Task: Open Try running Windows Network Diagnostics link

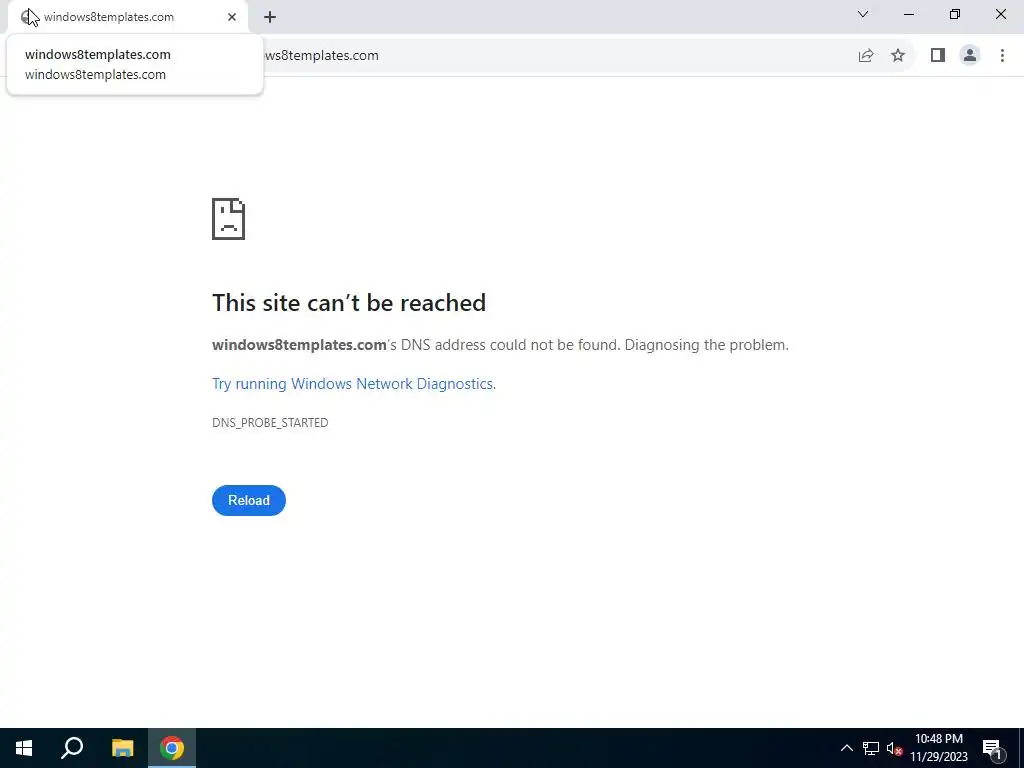Action: (x=354, y=384)
